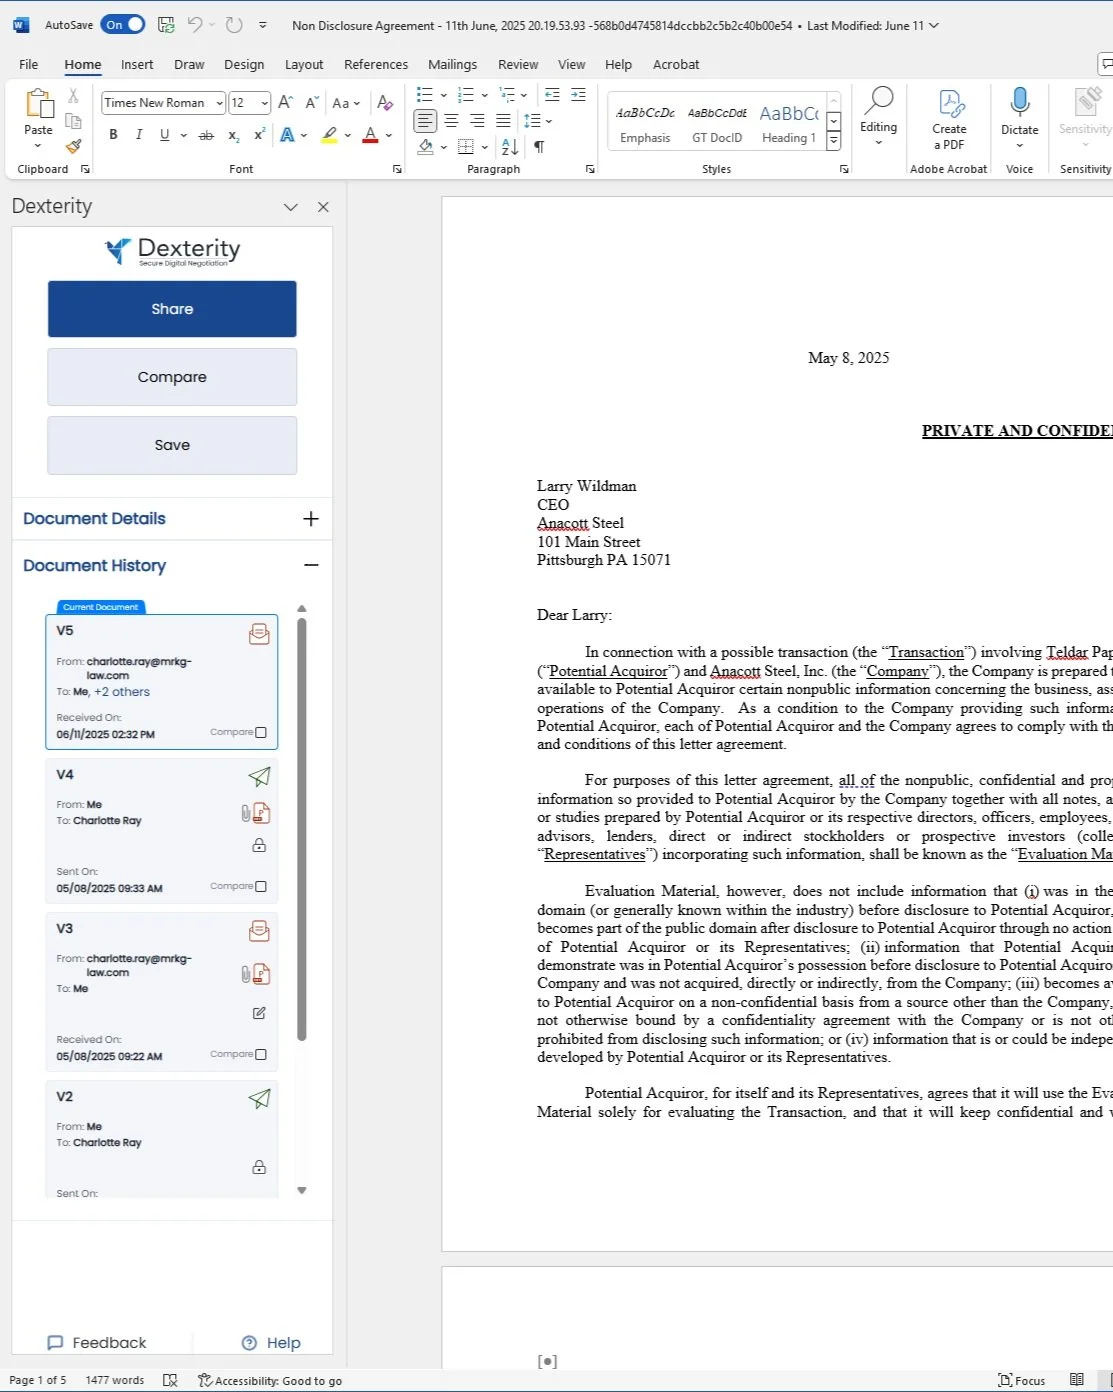The height and width of the screenshot is (1392, 1113).
Task: Click the Compare button in Dexterity pane
Action: click(x=172, y=377)
